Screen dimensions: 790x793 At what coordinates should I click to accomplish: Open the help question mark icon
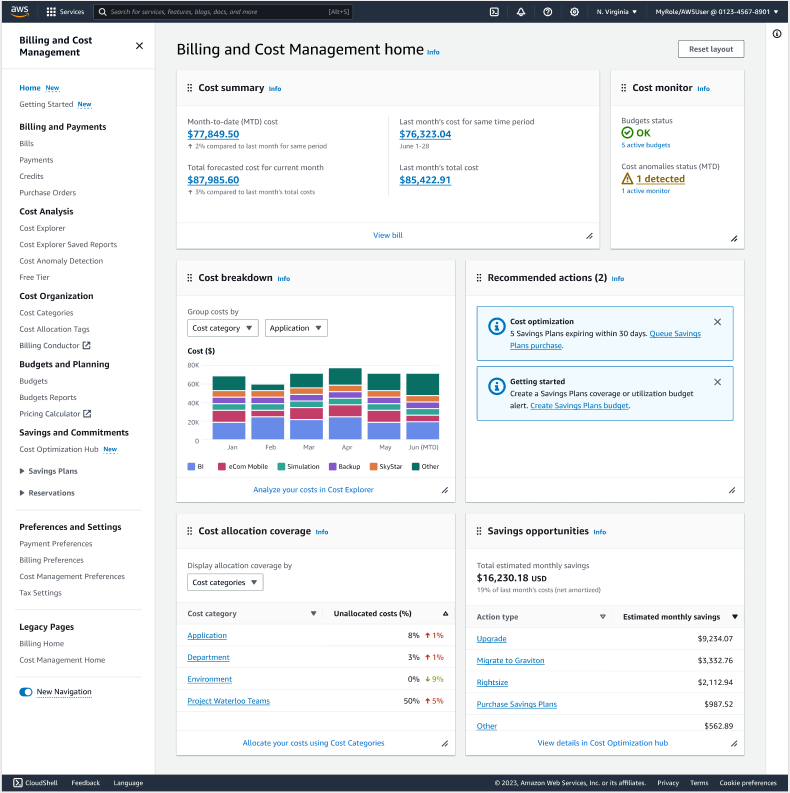(547, 12)
